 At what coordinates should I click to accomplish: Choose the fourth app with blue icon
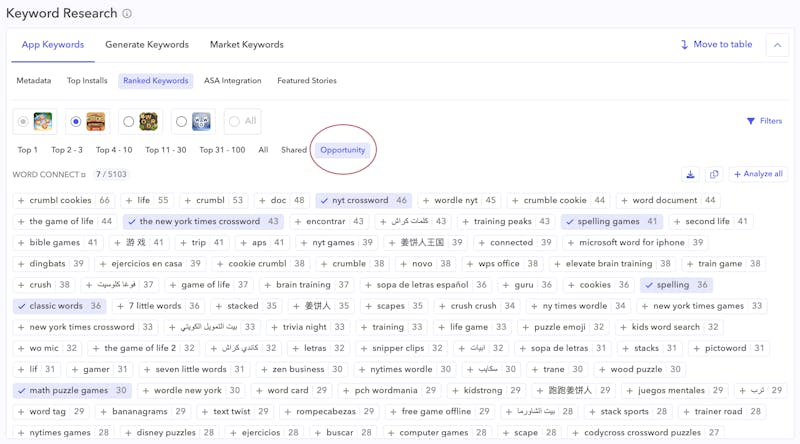(x=181, y=122)
